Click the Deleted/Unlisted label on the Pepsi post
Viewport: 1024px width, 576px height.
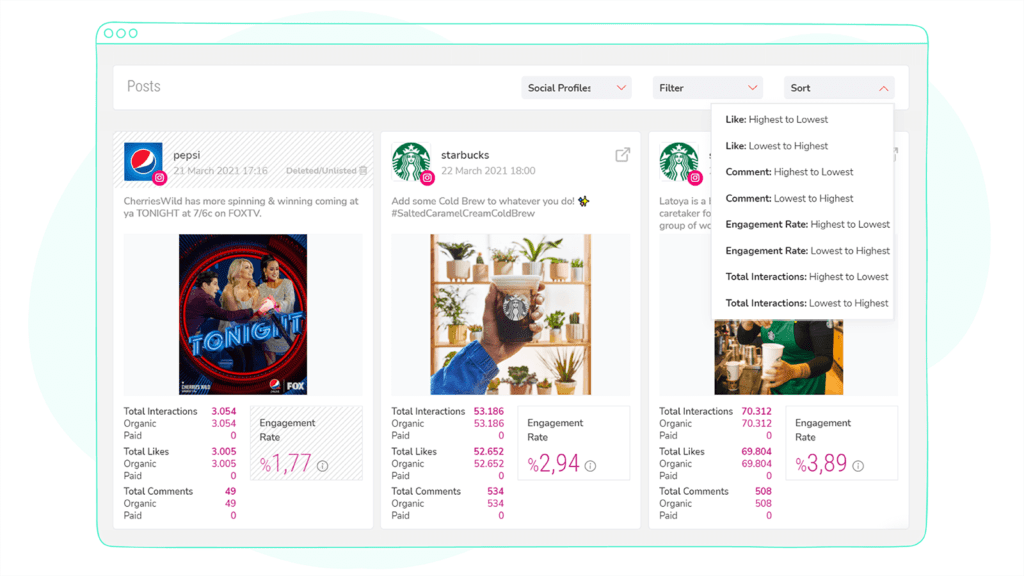tap(321, 170)
